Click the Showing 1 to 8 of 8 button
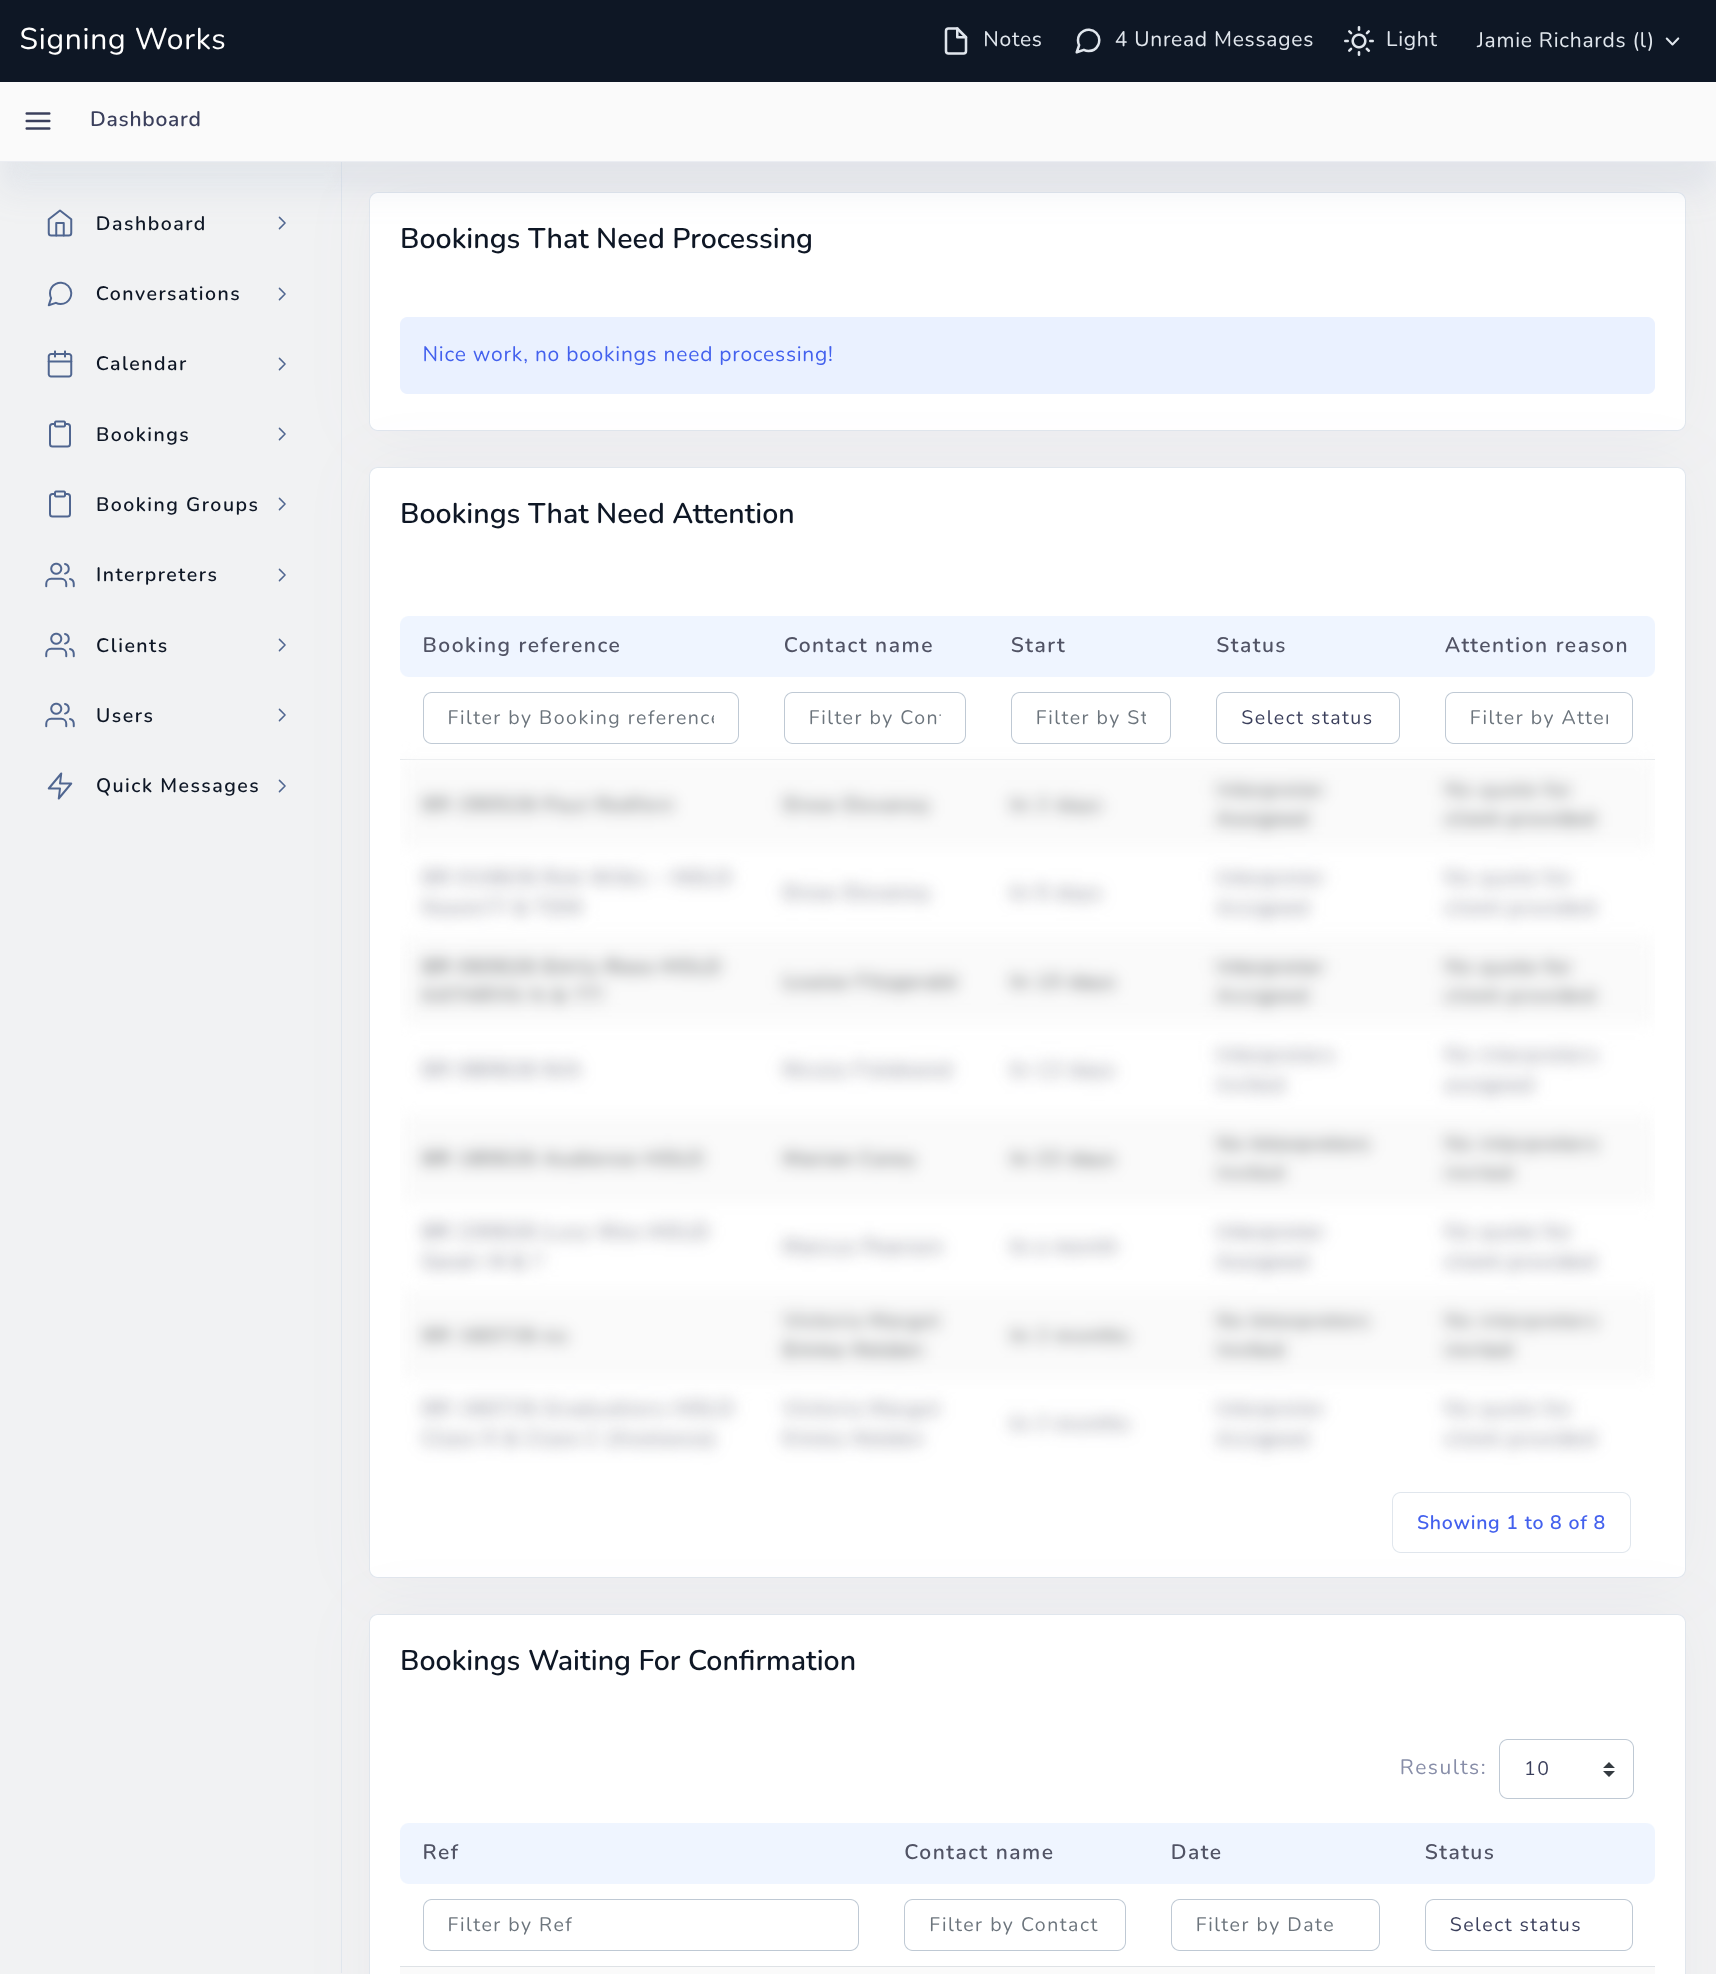The width and height of the screenshot is (1716, 1974). 1510,1522
